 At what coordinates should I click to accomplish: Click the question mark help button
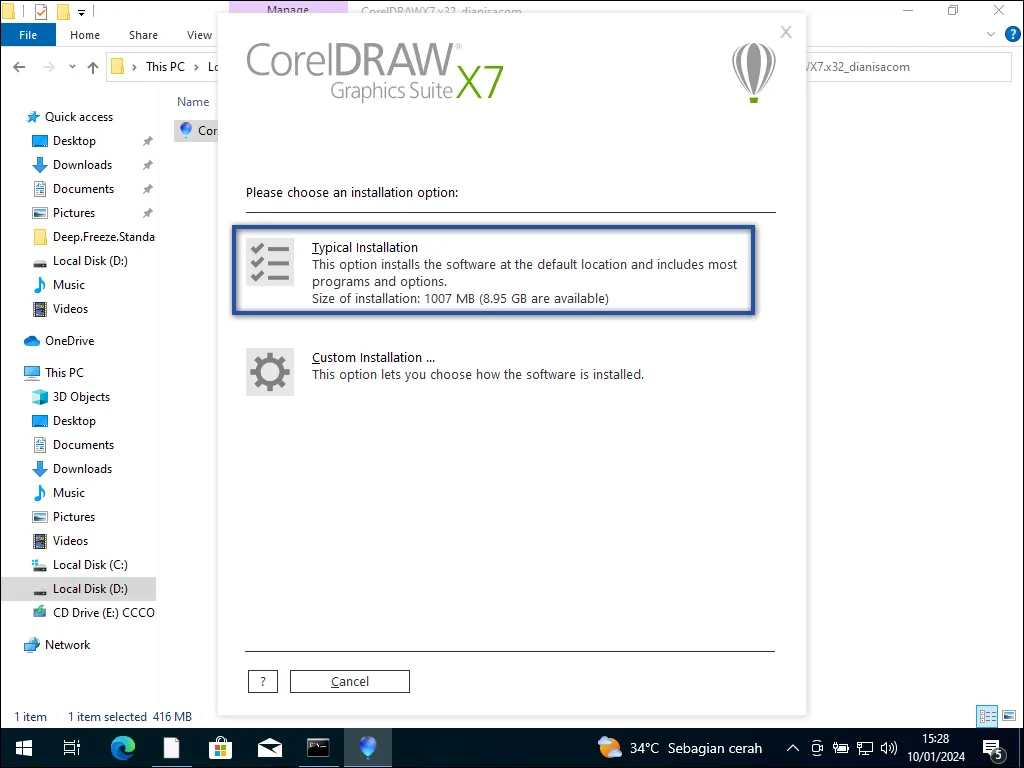tap(262, 681)
